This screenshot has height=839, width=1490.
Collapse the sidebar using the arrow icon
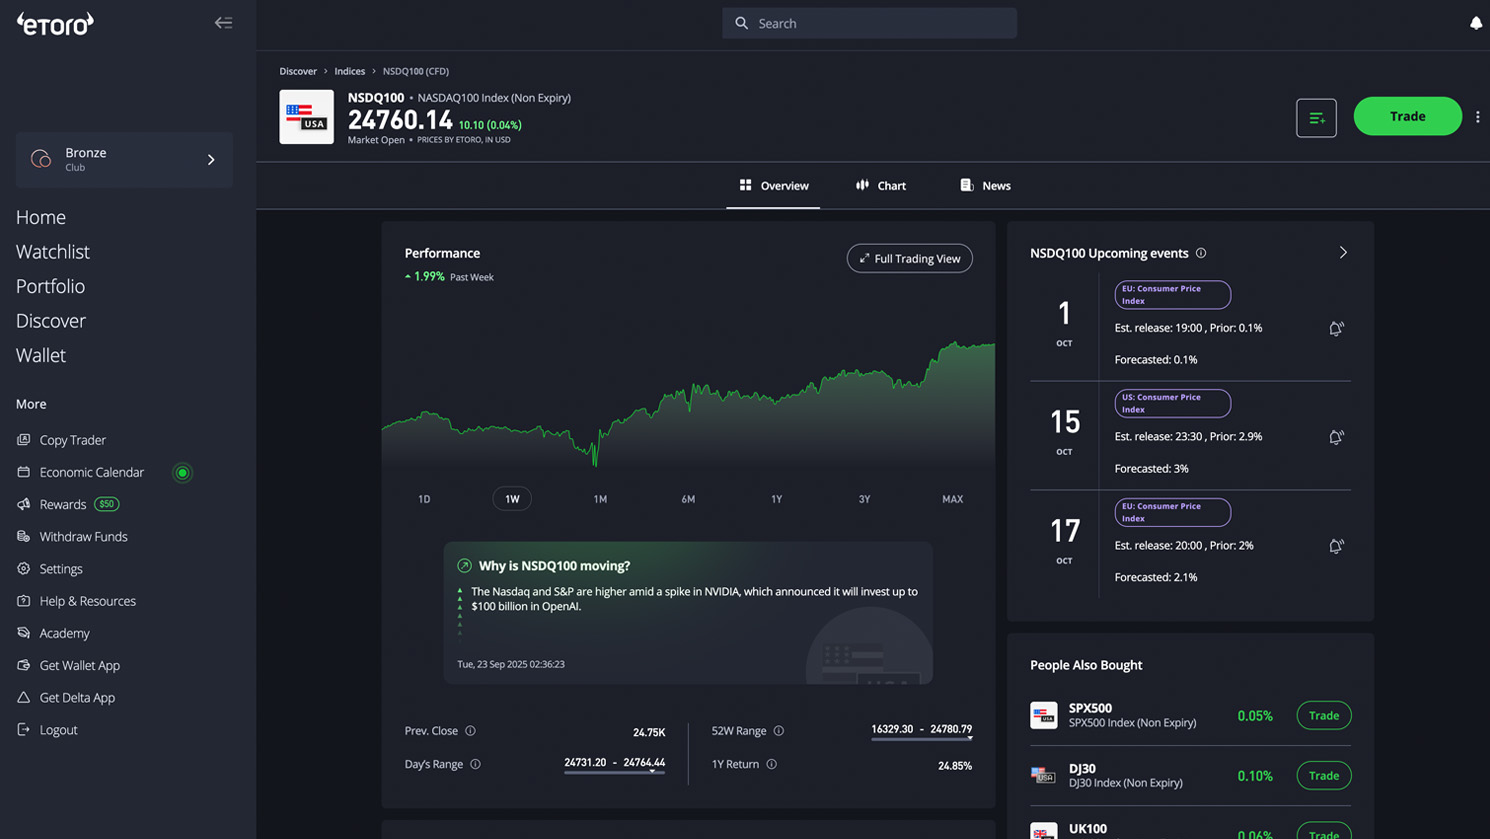click(223, 23)
